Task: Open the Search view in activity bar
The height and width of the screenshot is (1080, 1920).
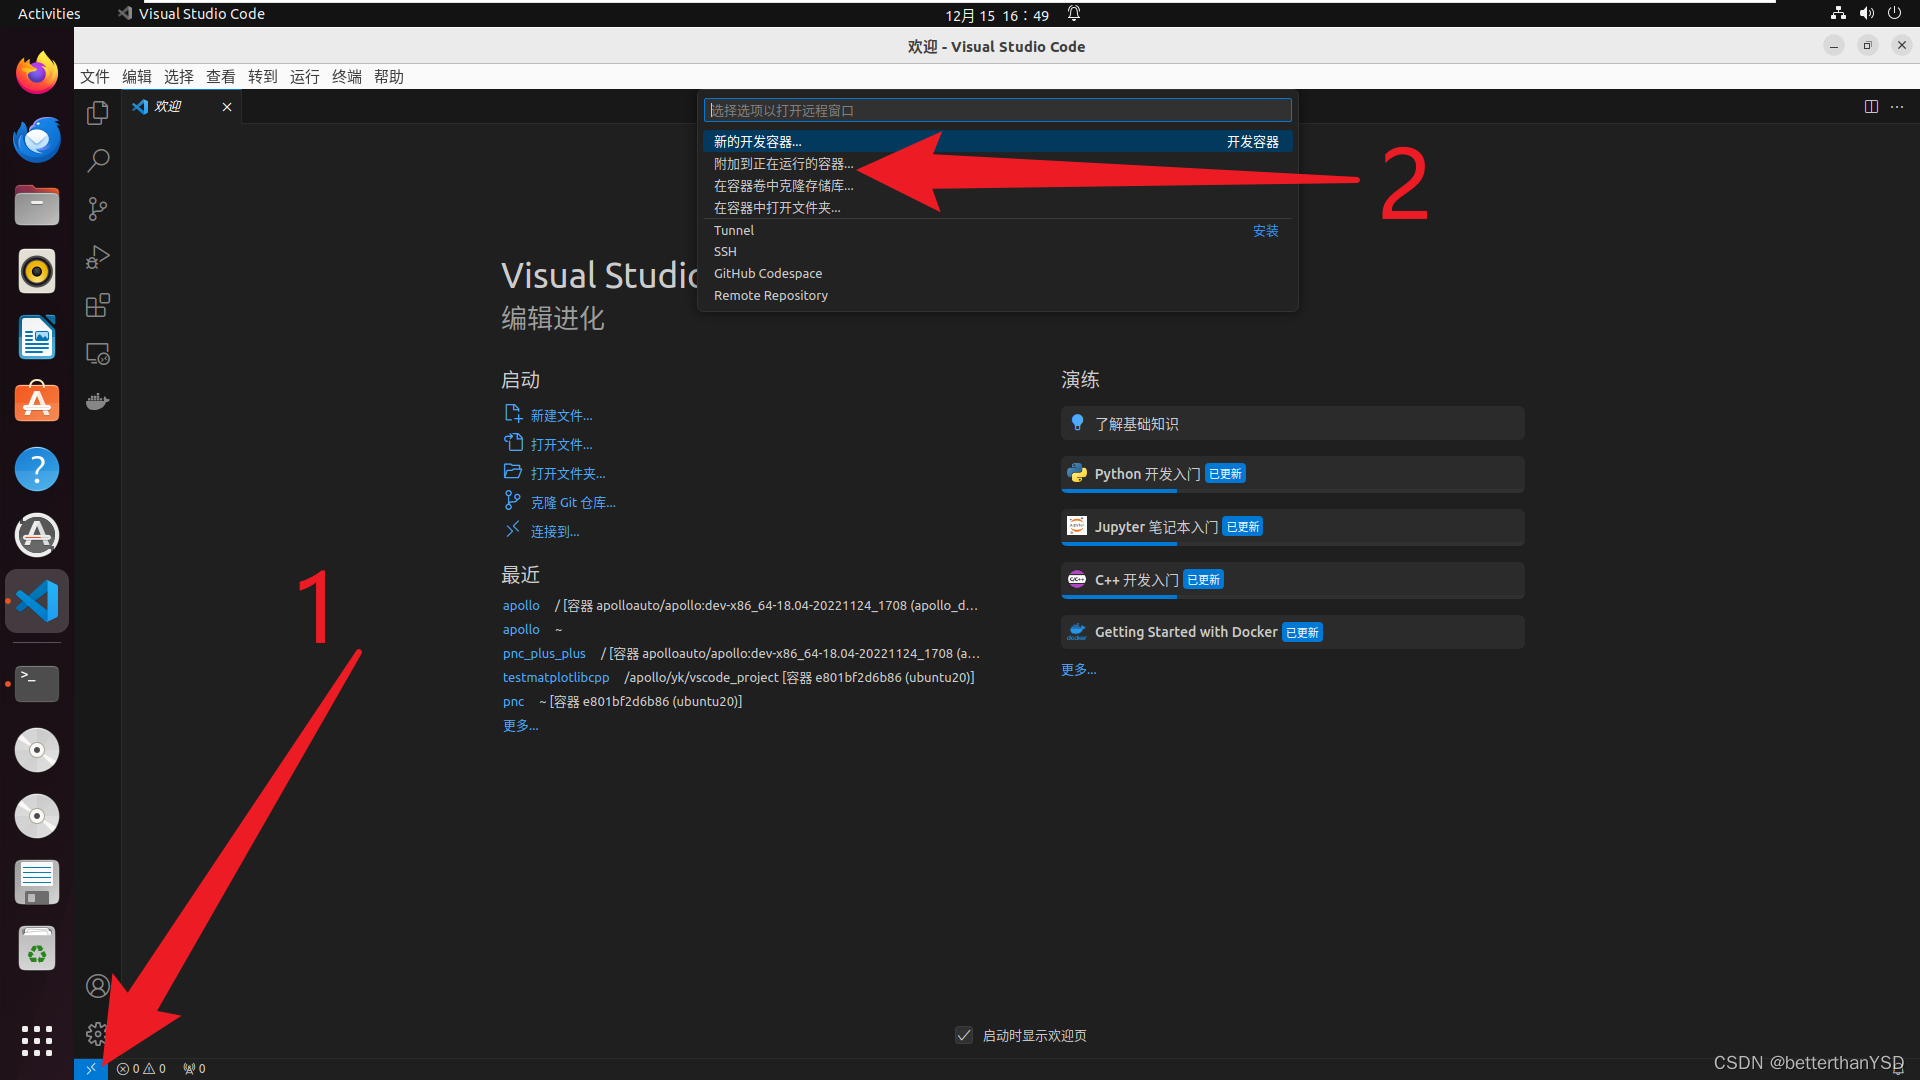Action: pyautogui.click(x=97, y=160)
